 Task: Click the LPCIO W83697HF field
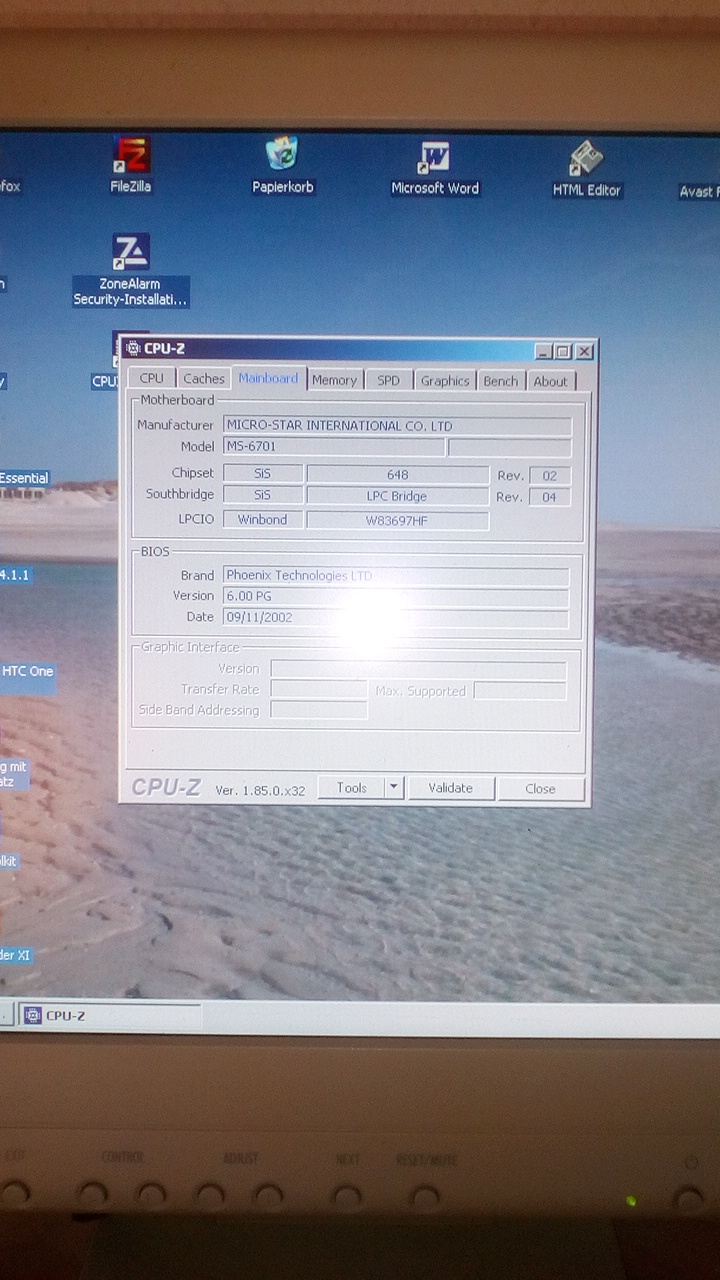tap(397, 520)
